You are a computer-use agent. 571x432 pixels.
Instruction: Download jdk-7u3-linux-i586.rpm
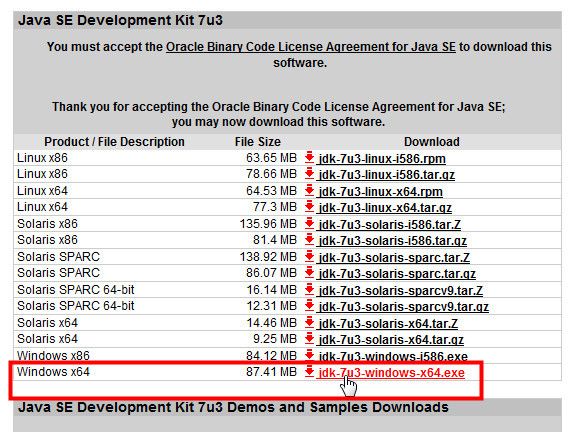pyautogui.click(x=382, y=158)
